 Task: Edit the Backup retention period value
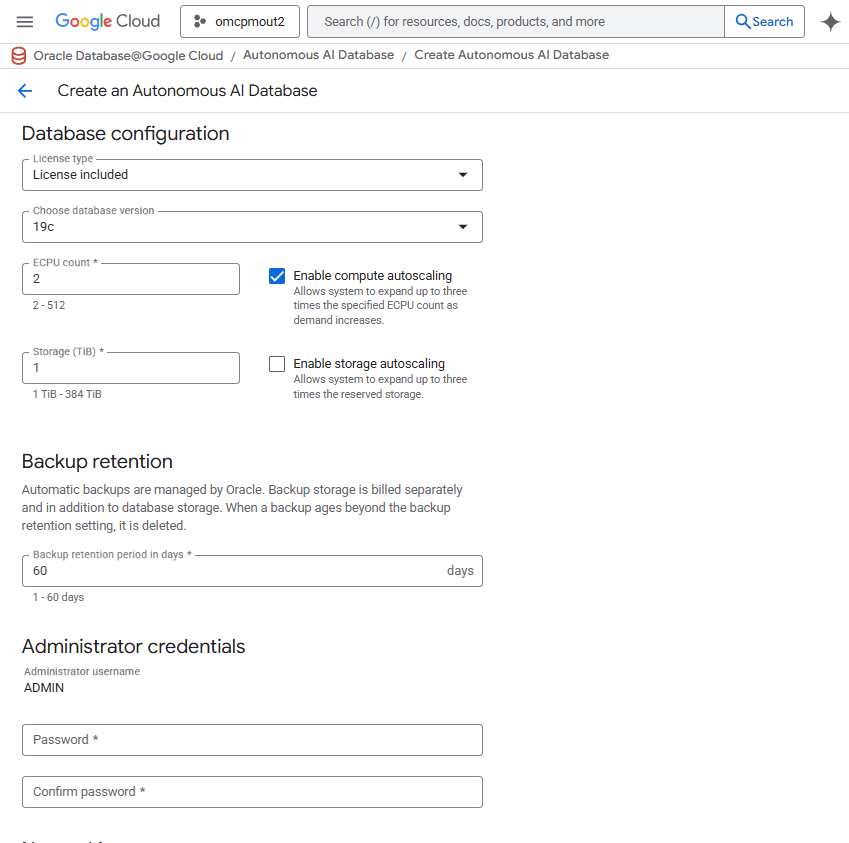[x=200, y=570]
